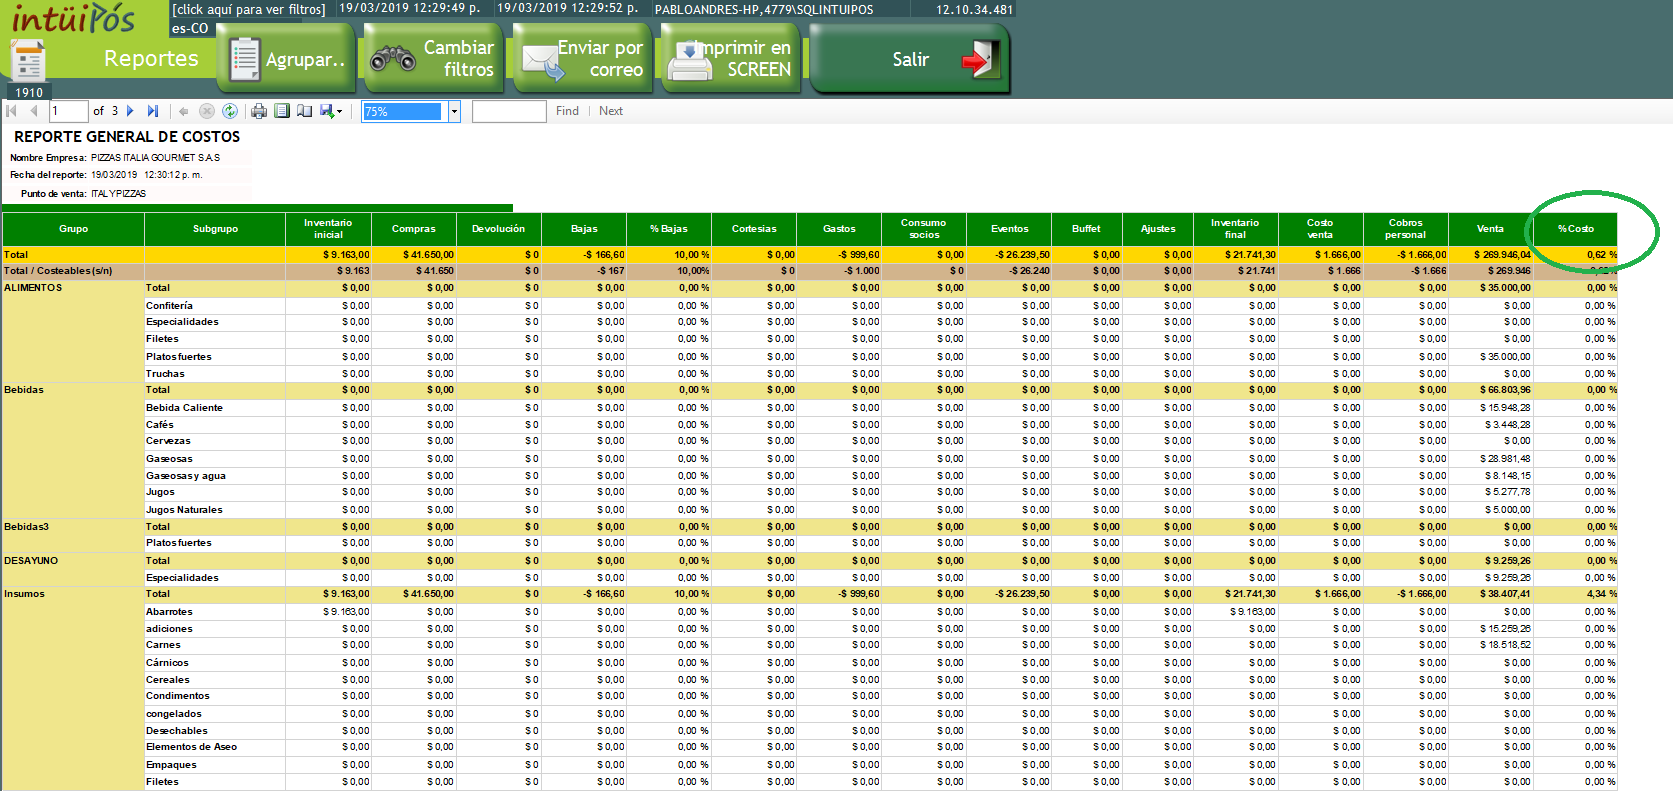Go to the next report page
1673x791 pixels.
tap(130, 111)
